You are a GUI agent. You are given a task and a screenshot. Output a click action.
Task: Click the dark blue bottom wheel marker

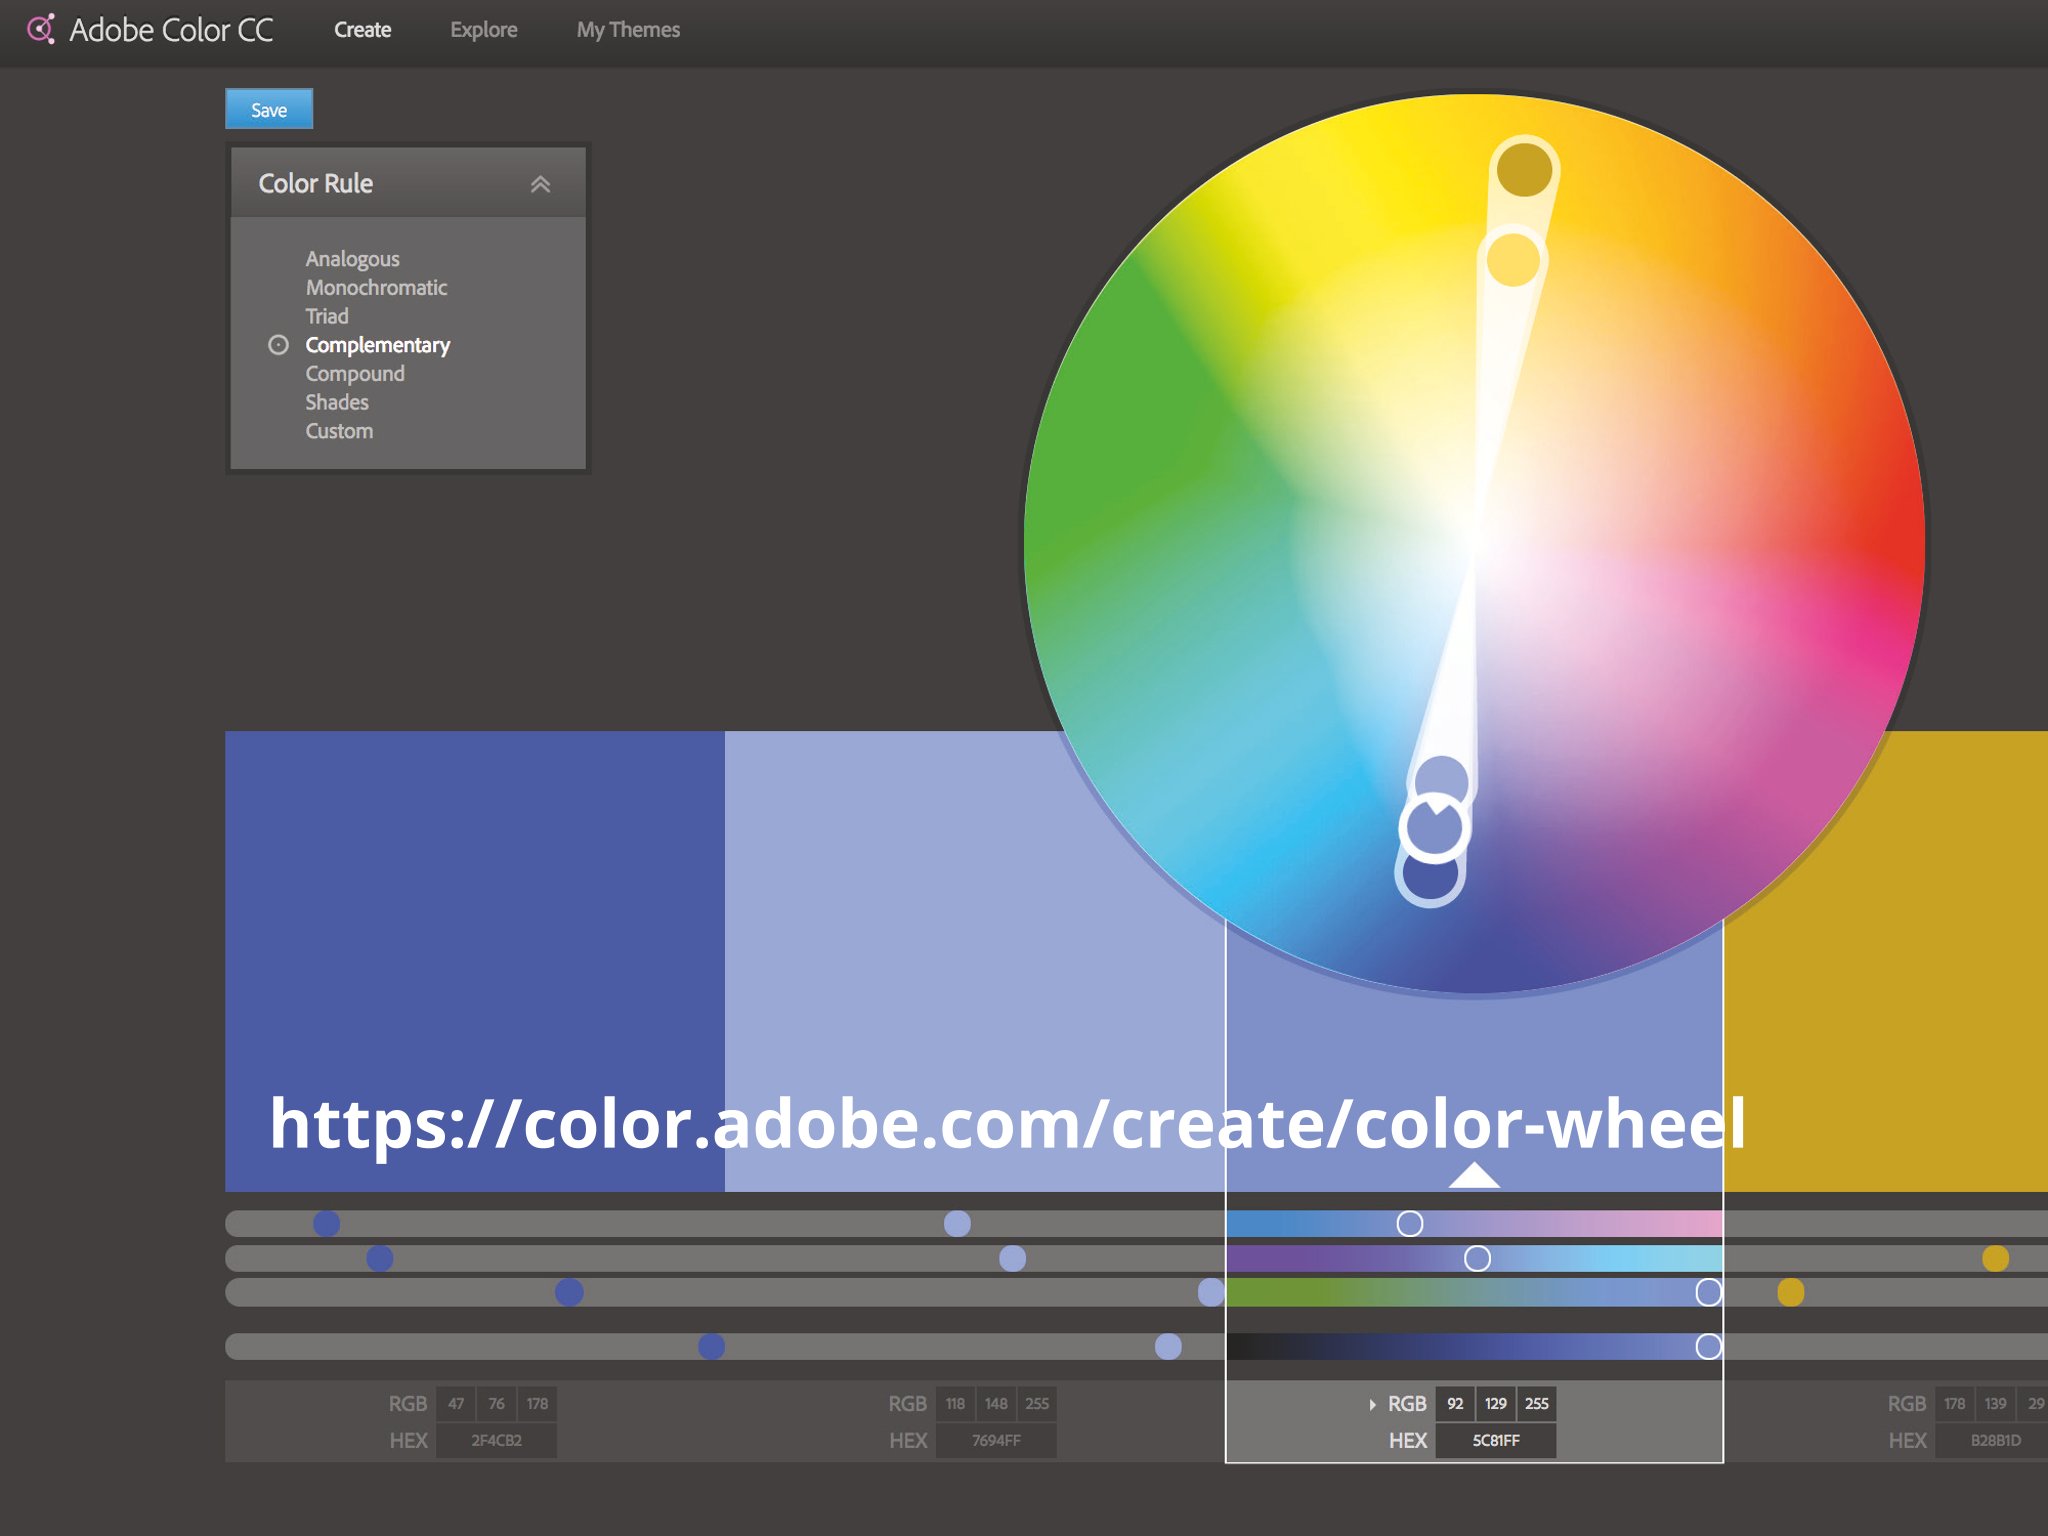coord(1429,877)
